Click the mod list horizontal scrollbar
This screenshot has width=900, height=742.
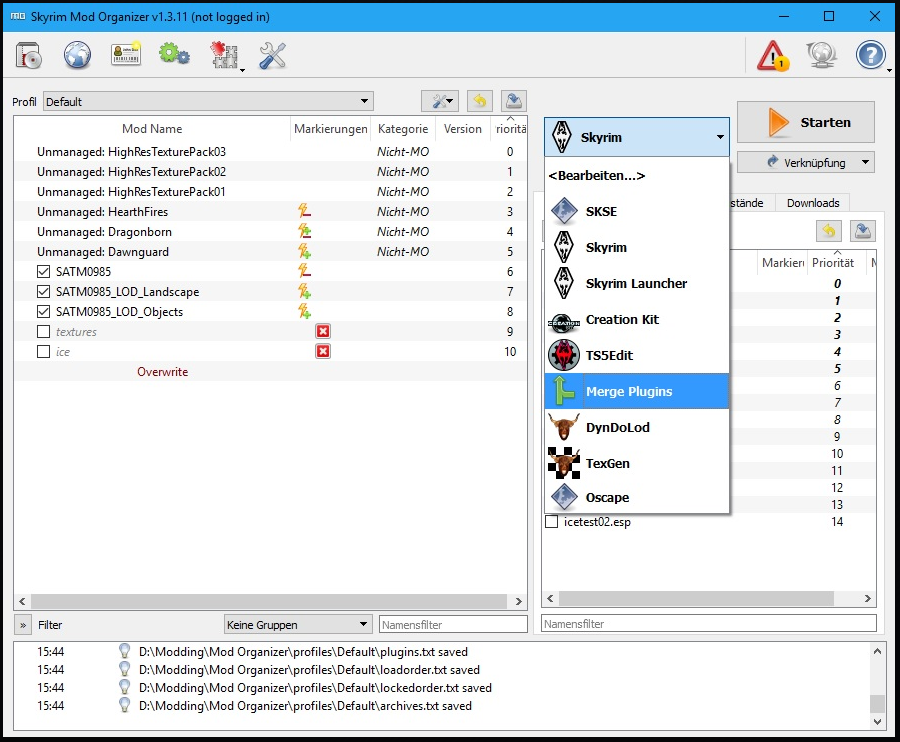point(270,601)
